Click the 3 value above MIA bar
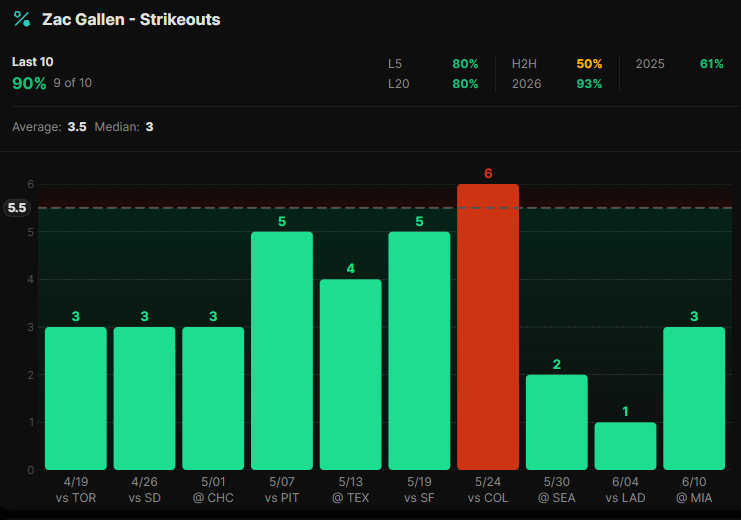Viewport: 741px width, 520px height. tap(694, 316)
